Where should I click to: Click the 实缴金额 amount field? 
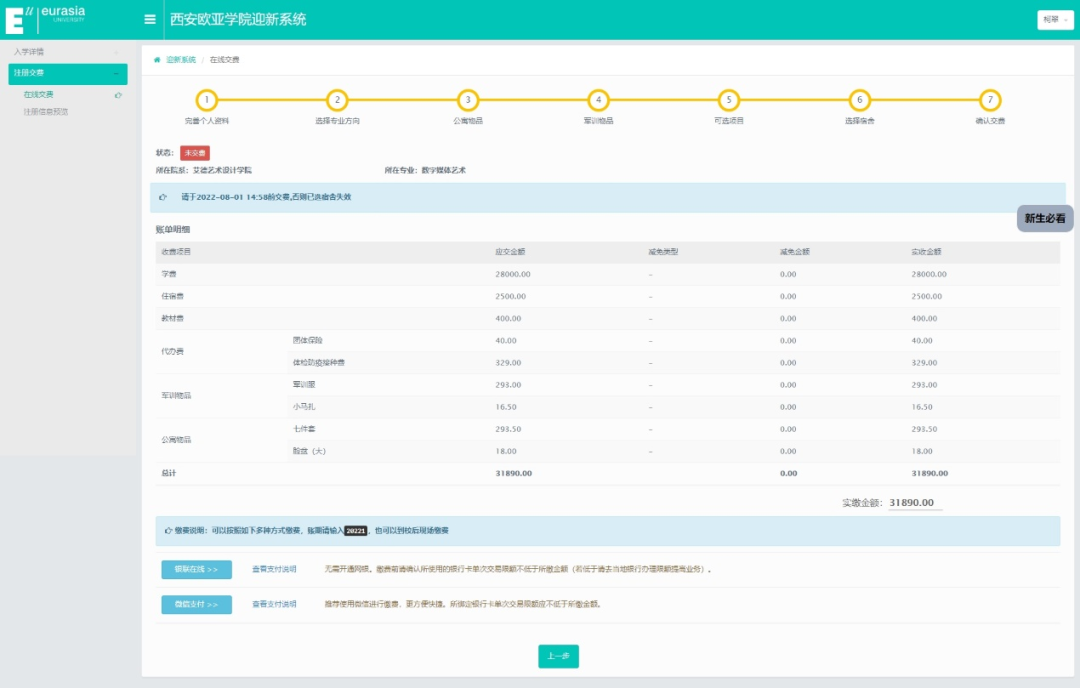pyautogui.click(x=914, y=503)
